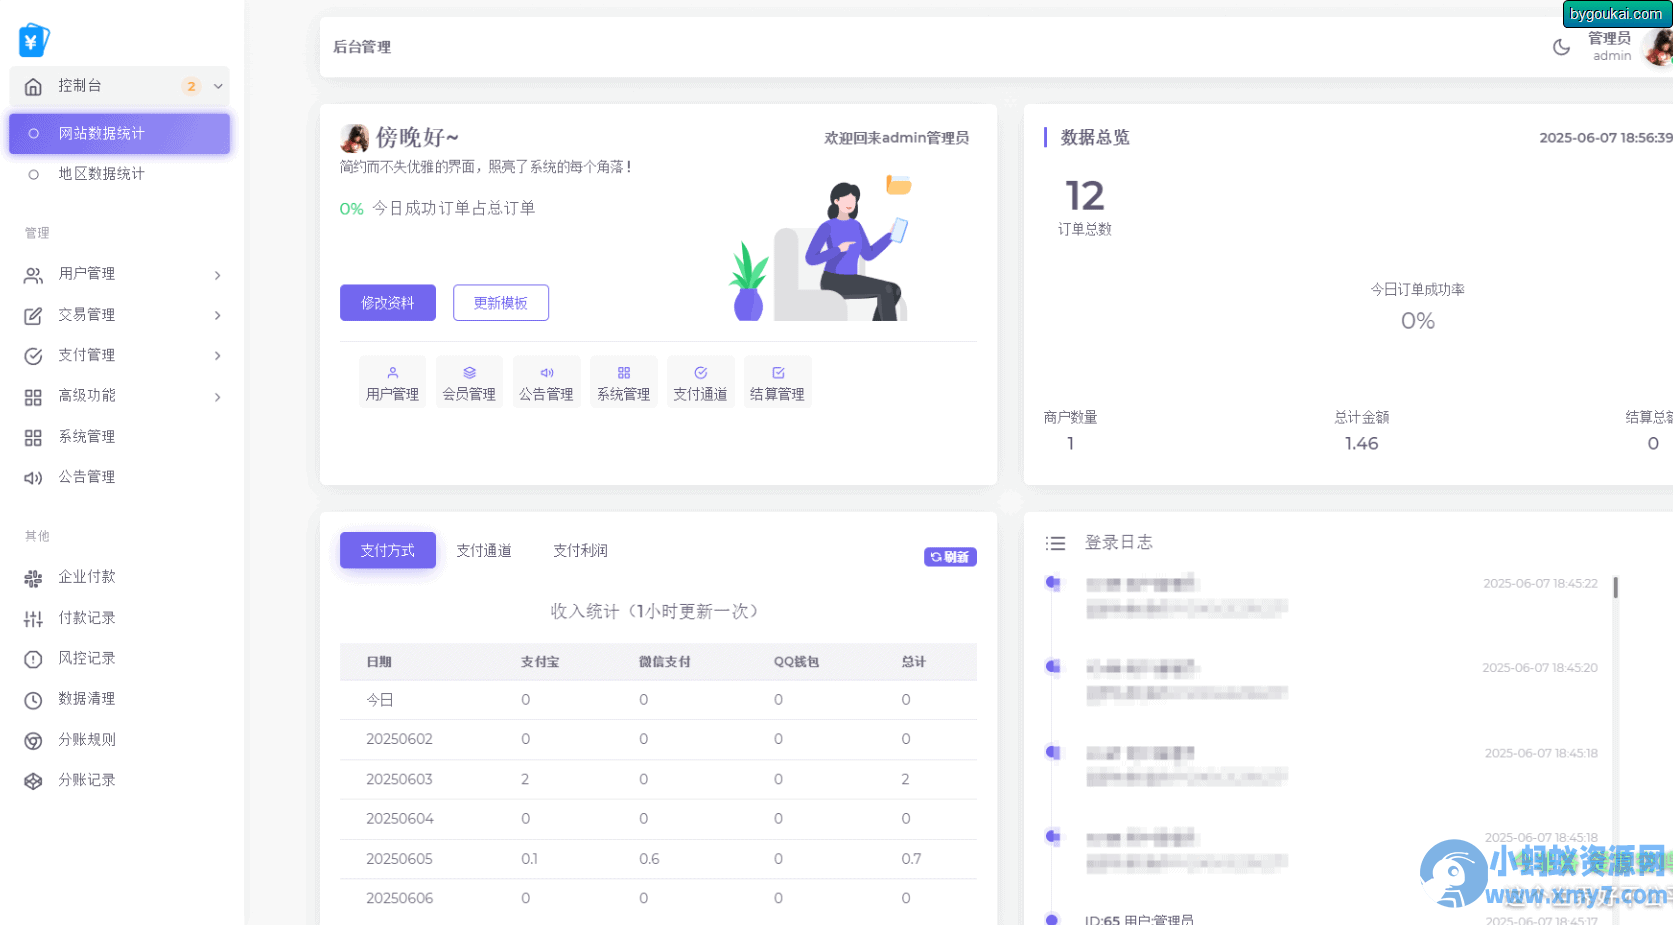Click the notification badge 2 on 控制台

(x=191, y=86)
